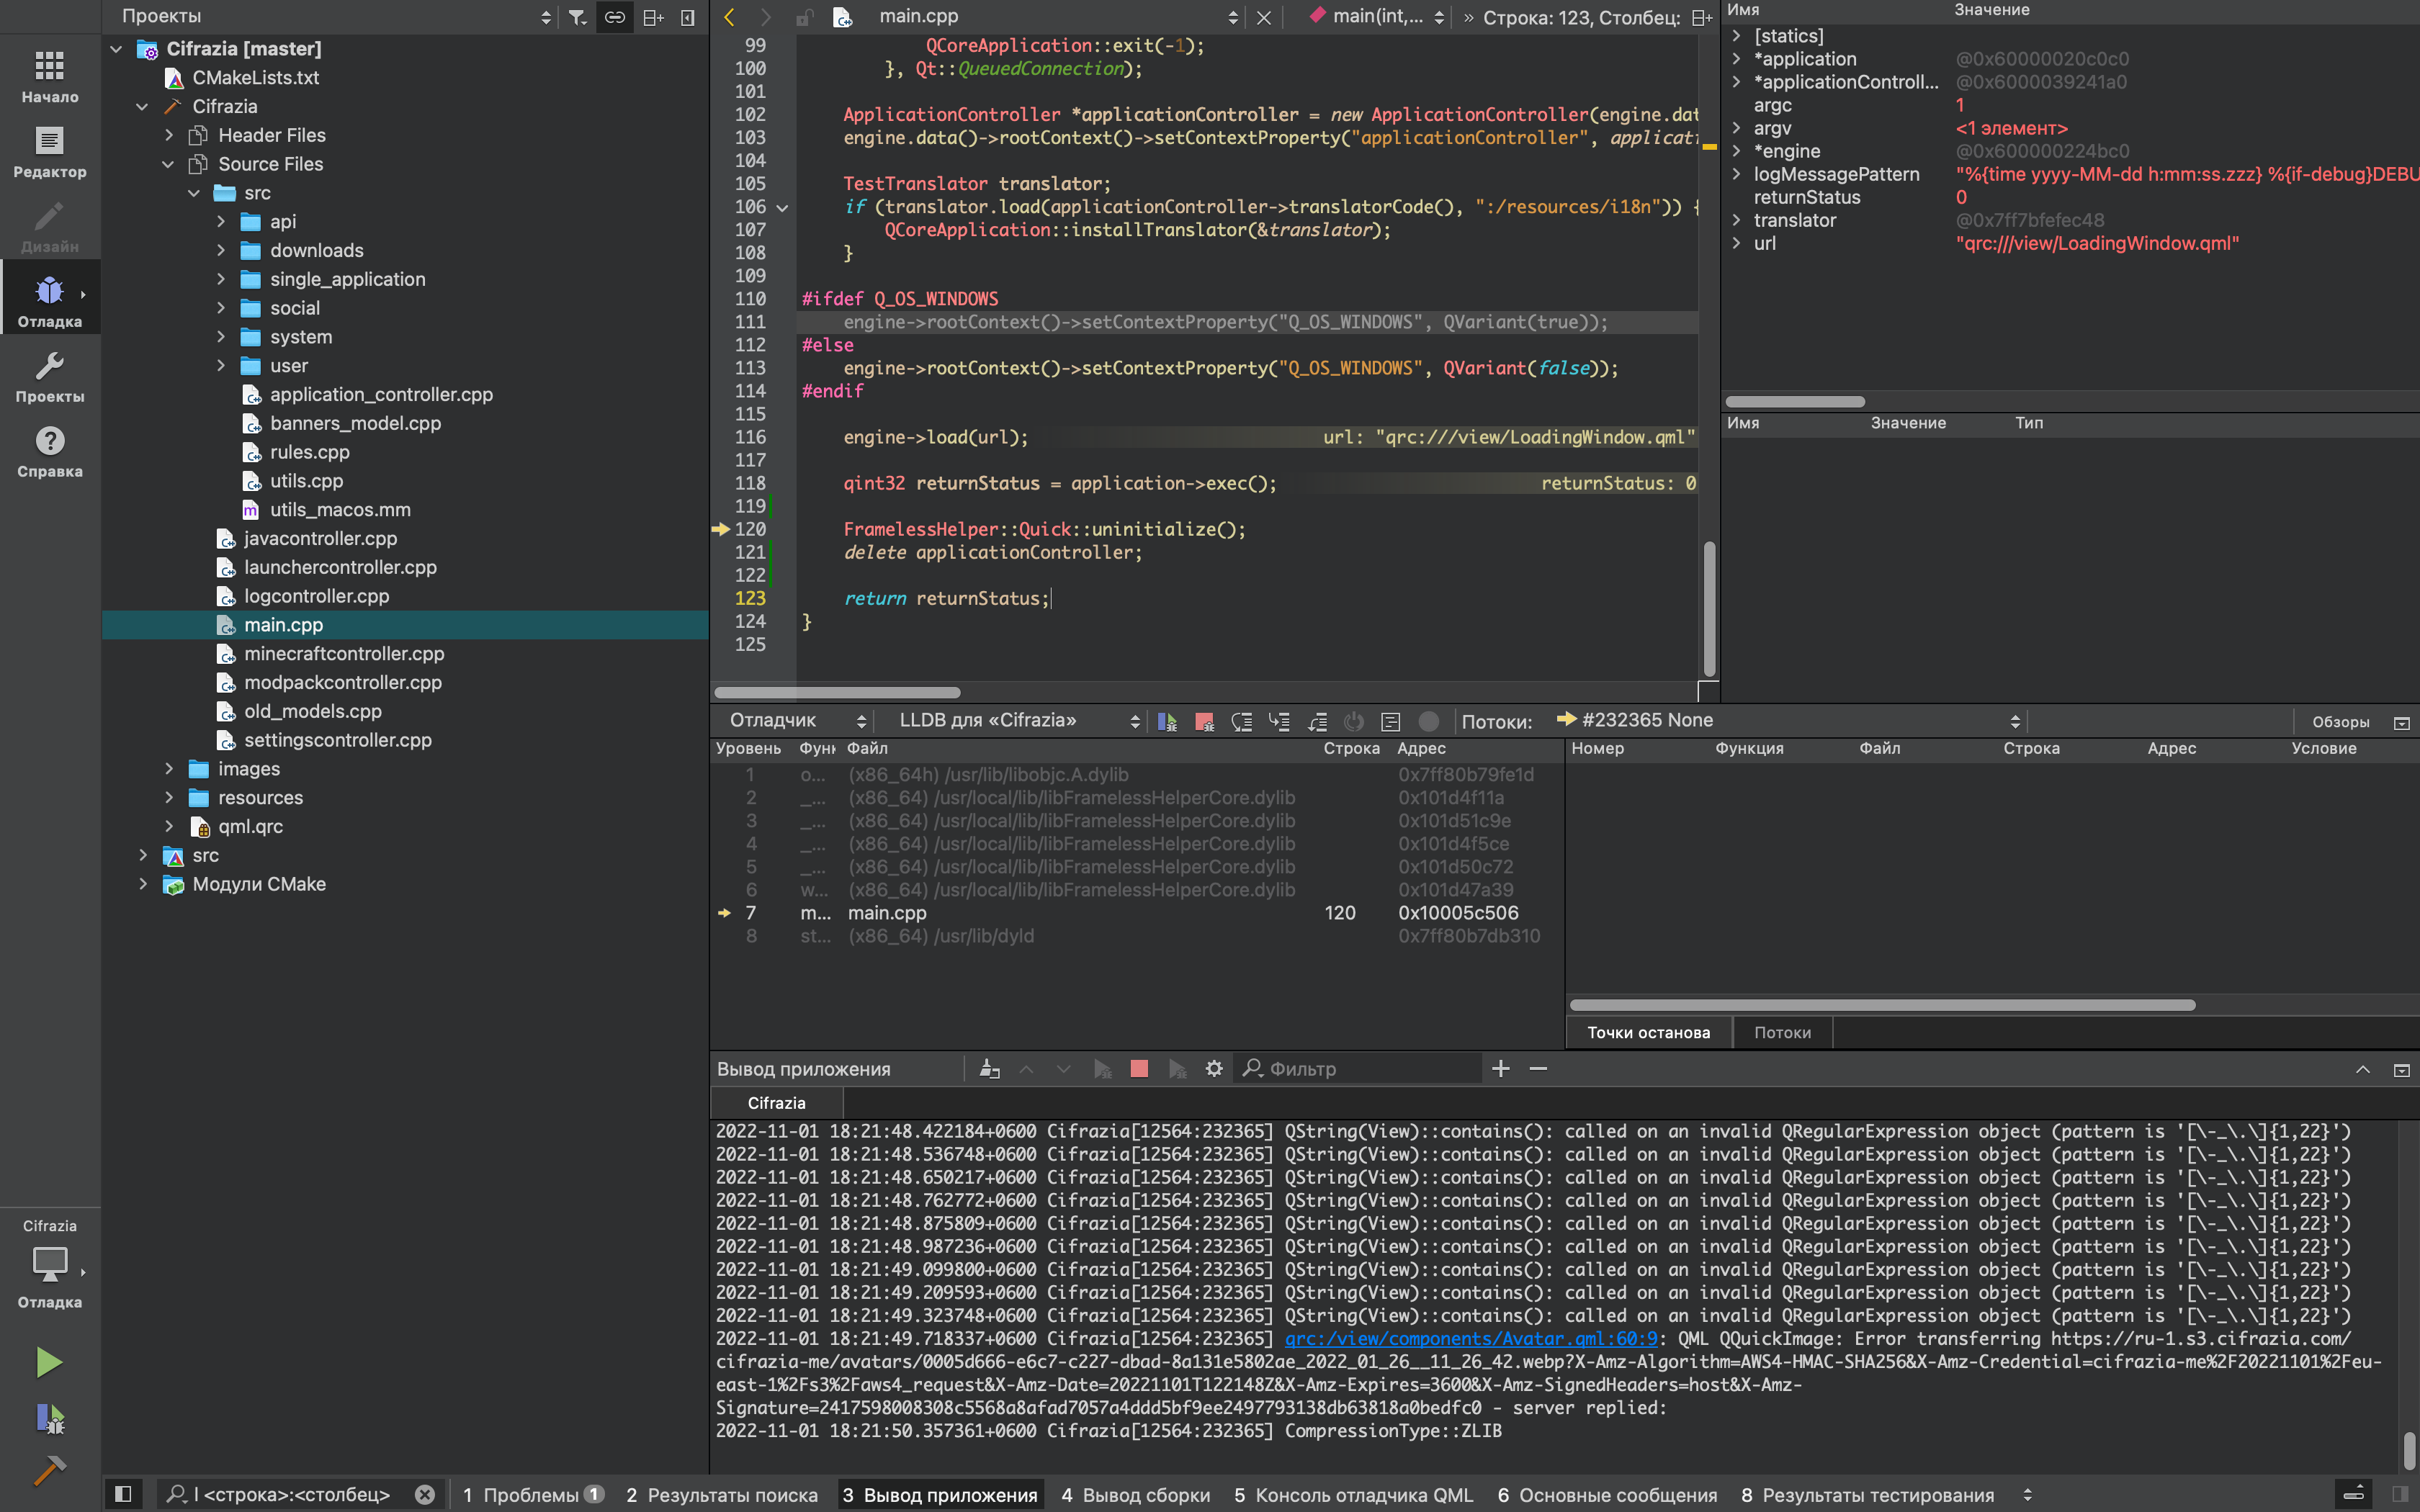Click the Step Over debugger icon

point(1242,721)
